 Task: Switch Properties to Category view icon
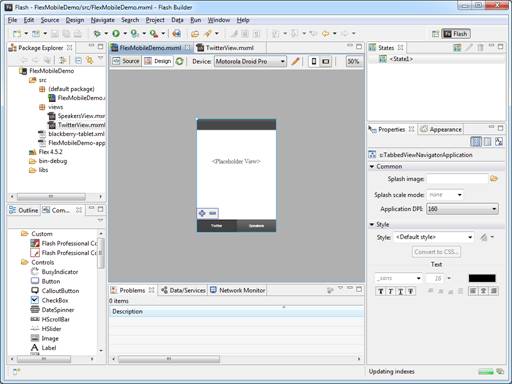click(x=487, y=142)
